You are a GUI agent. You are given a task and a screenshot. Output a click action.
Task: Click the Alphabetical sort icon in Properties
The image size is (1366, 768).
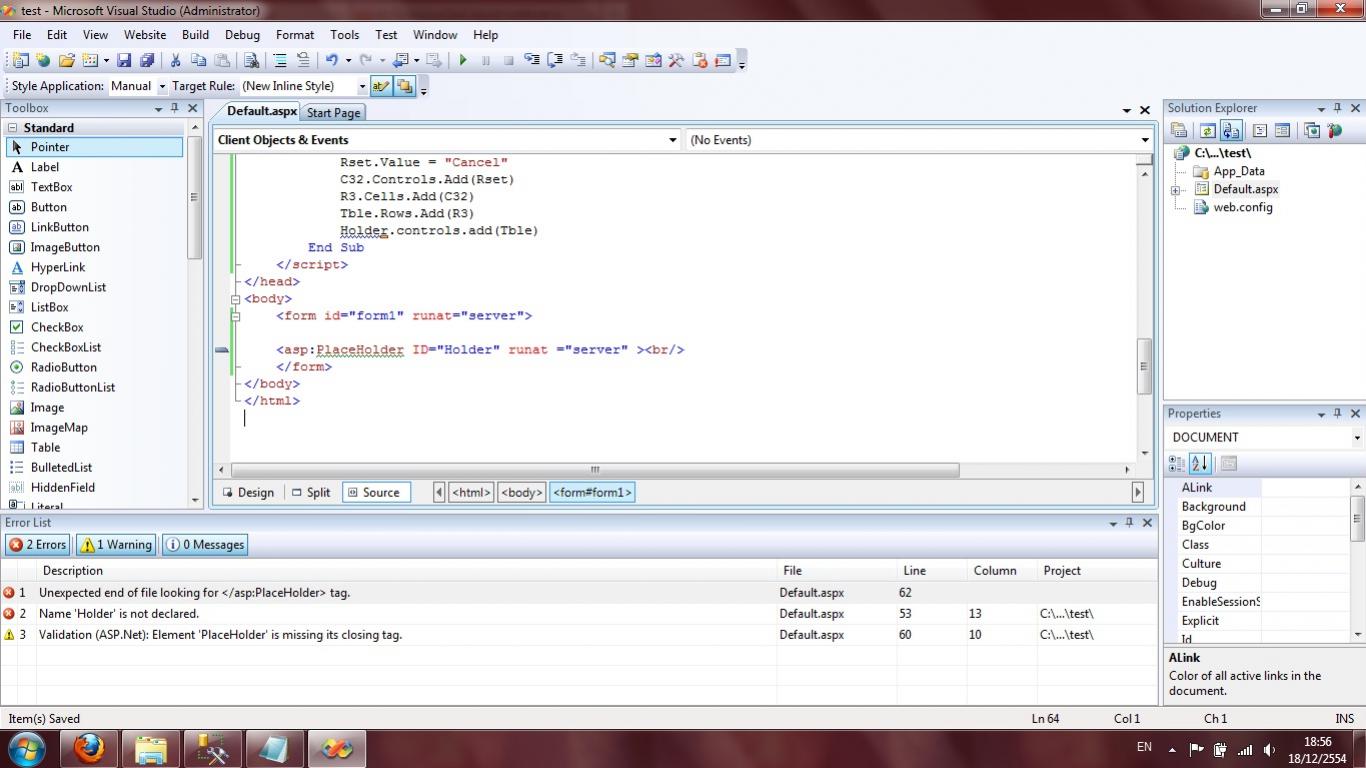1201,463
